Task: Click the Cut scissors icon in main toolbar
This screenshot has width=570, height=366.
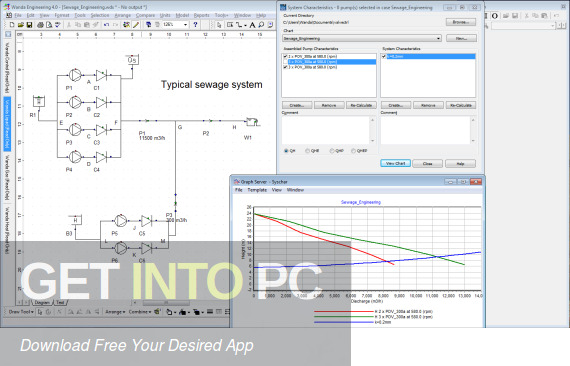Action: pyautogui.click(x=68, y=25)
